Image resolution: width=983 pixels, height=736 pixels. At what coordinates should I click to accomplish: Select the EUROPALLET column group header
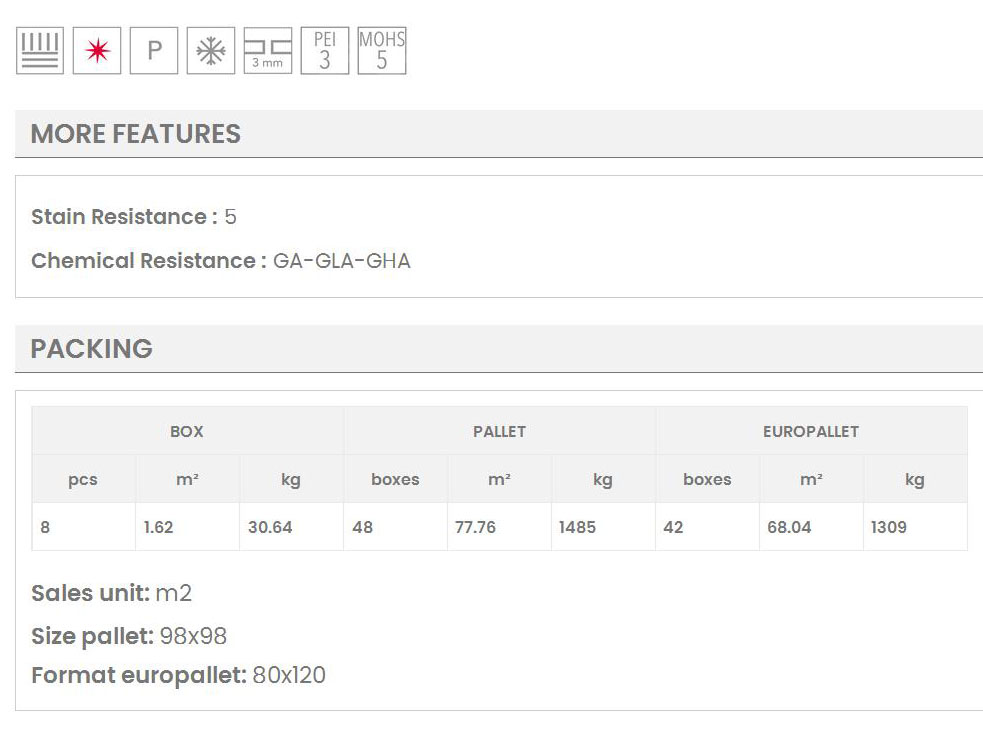coord(811,432)
